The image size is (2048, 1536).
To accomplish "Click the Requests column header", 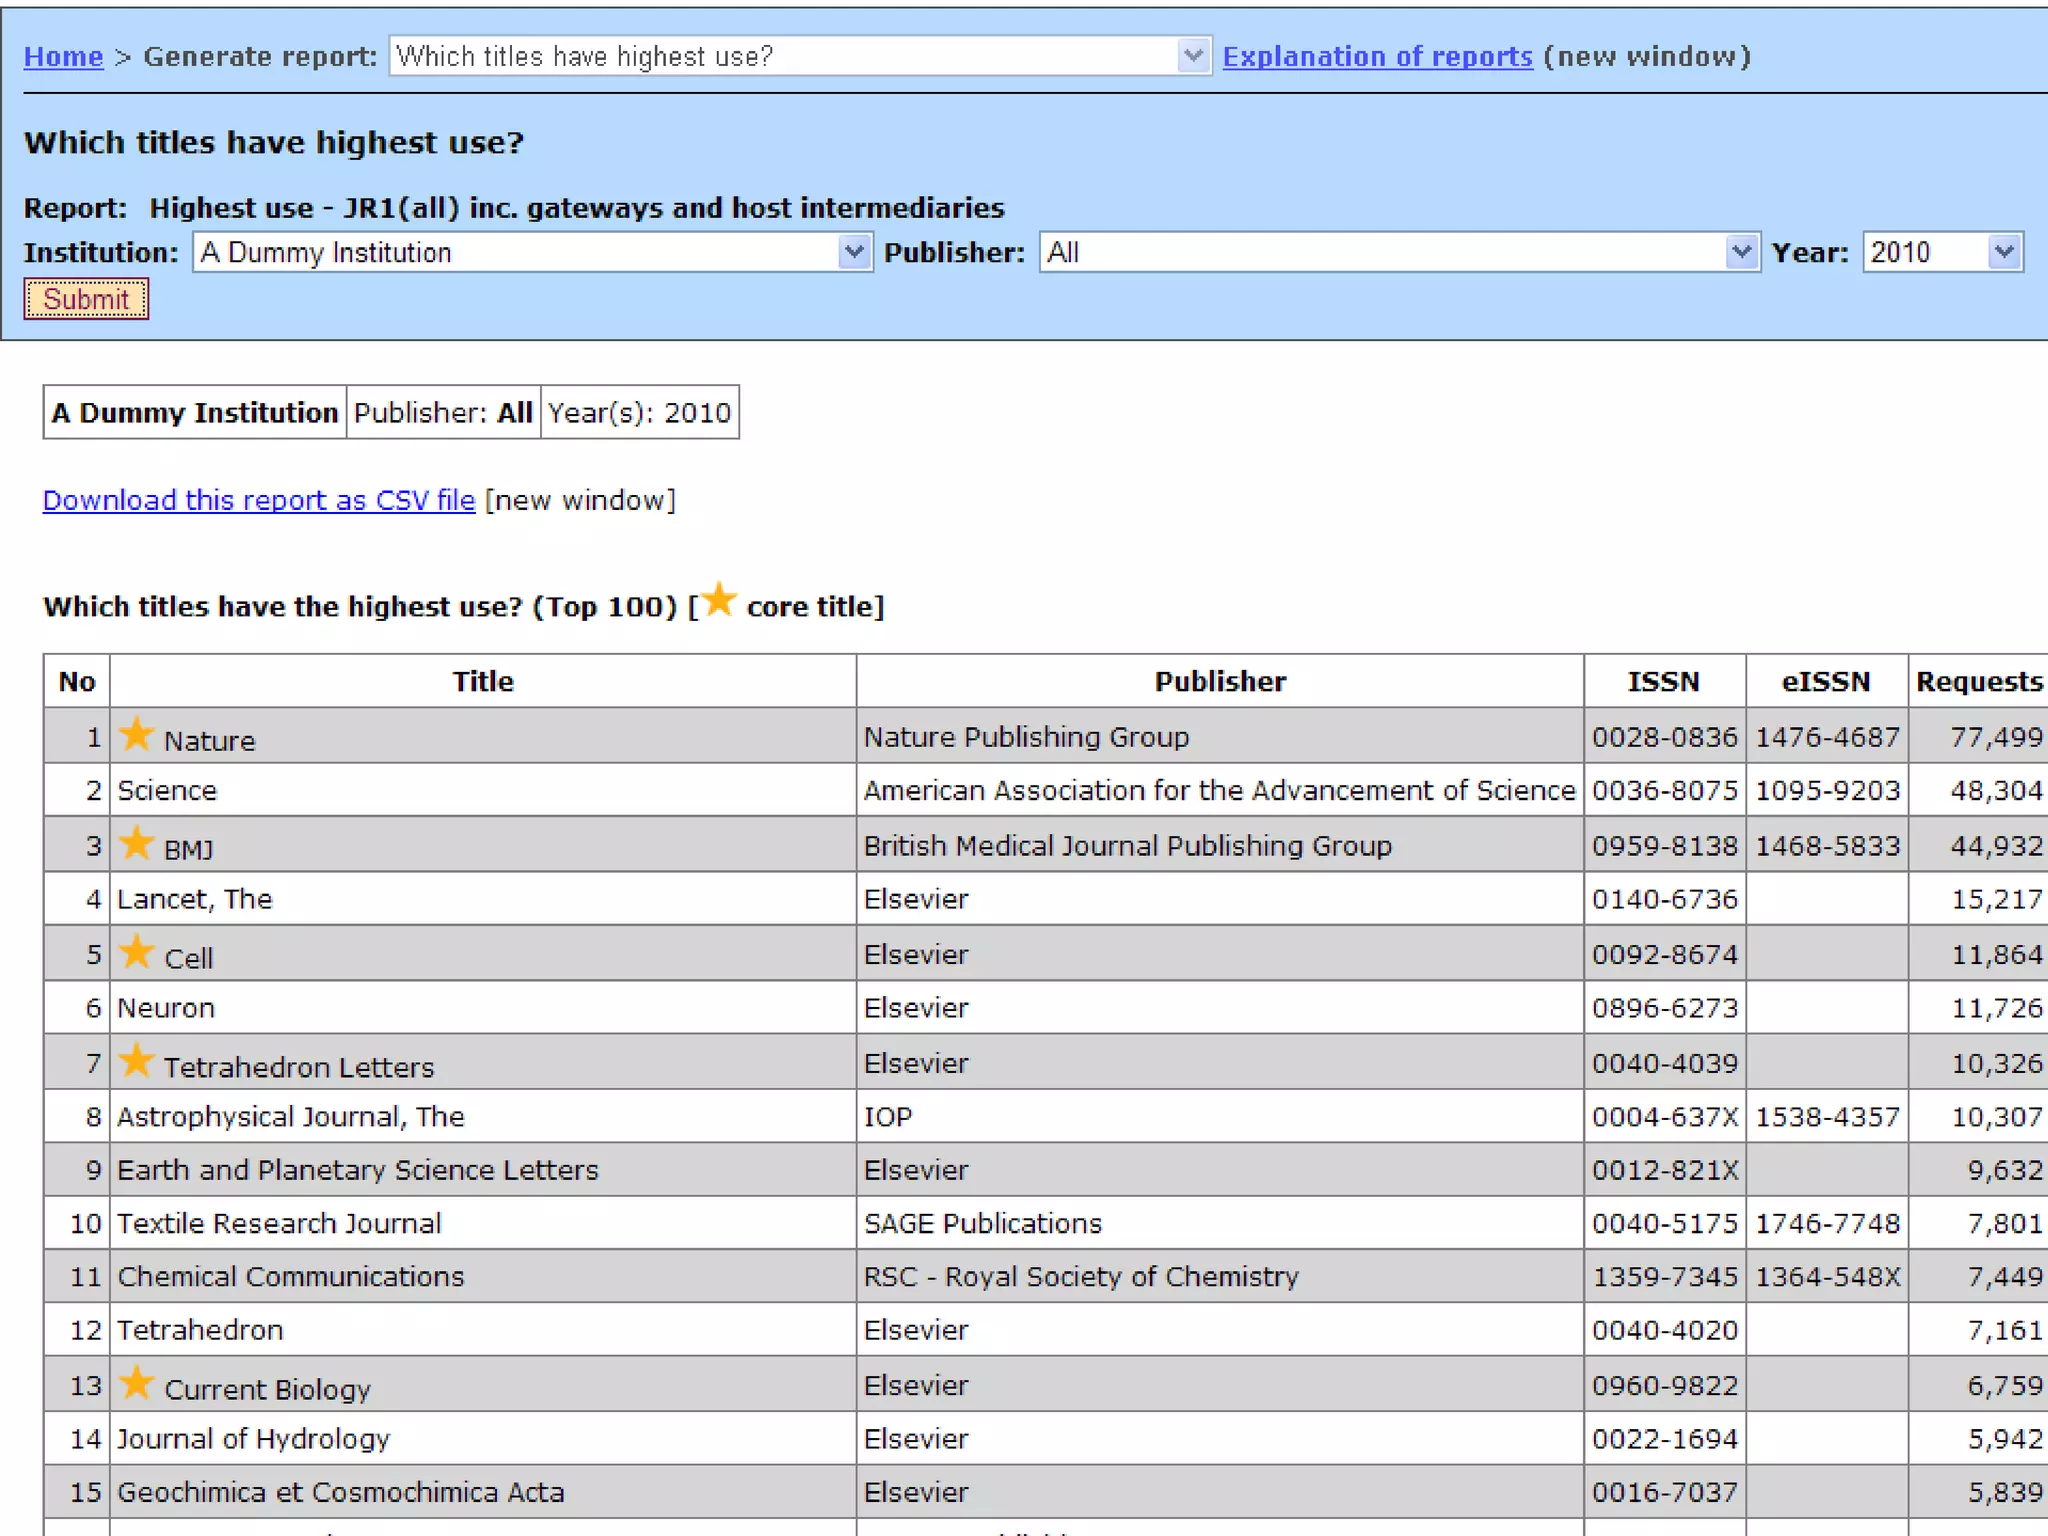I will (1978, 682).
